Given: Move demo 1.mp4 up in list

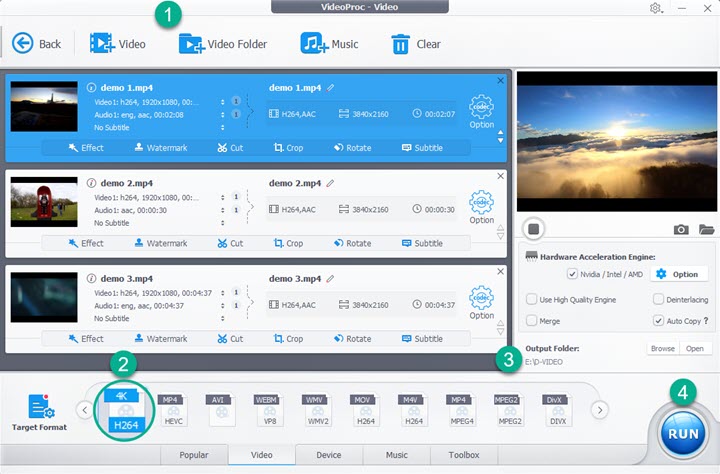Looking at the screenshot, I should 501,133.
